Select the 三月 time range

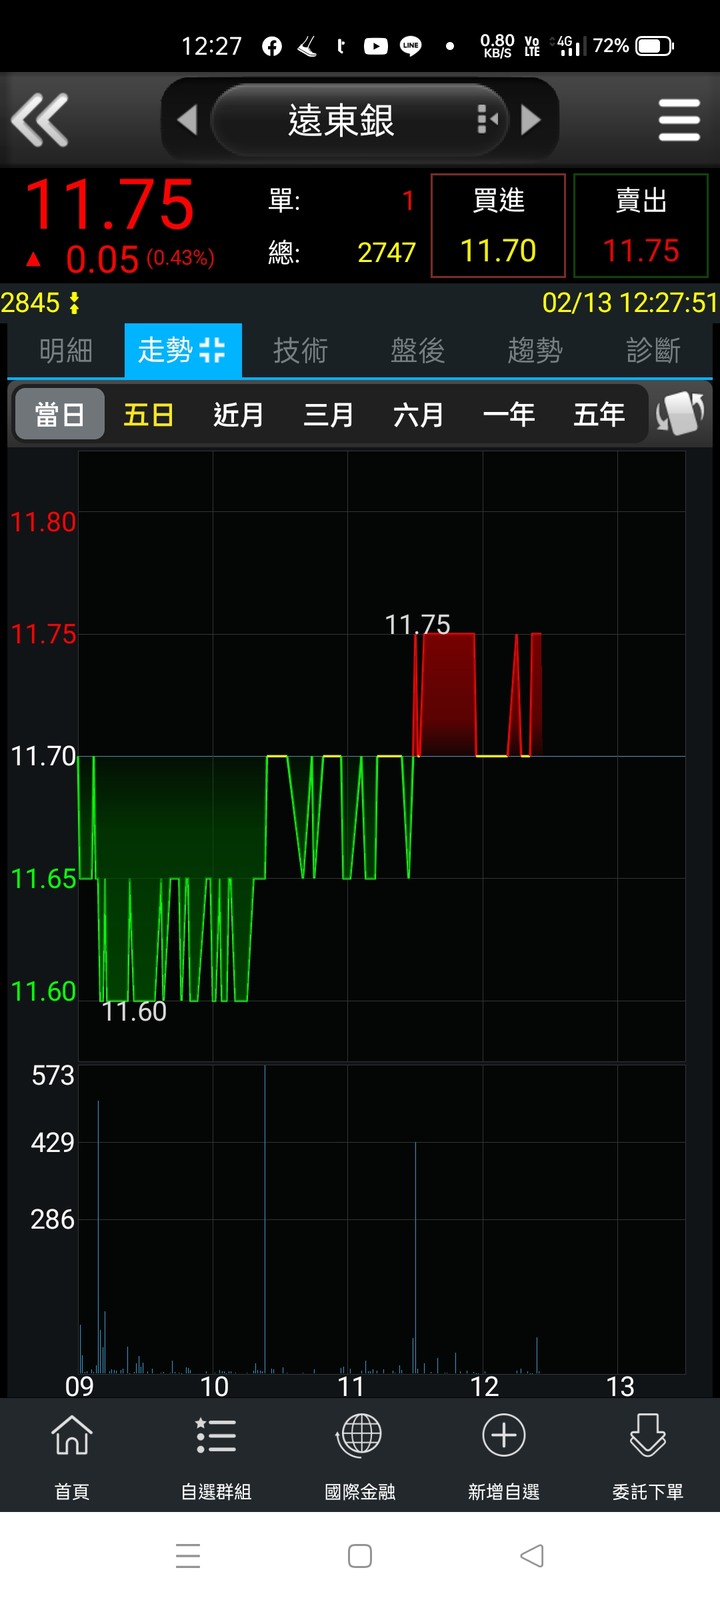coord(329,414)
